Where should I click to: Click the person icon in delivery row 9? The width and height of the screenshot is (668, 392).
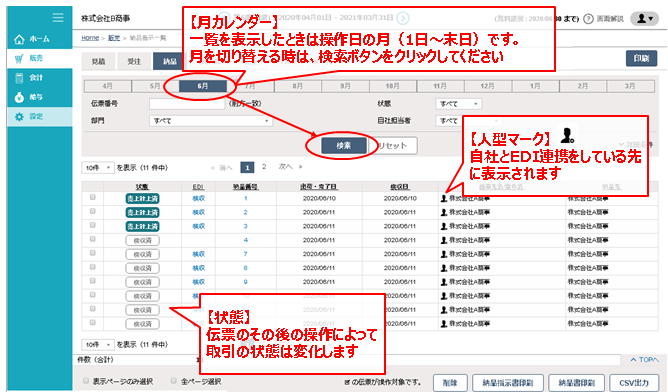443,282
